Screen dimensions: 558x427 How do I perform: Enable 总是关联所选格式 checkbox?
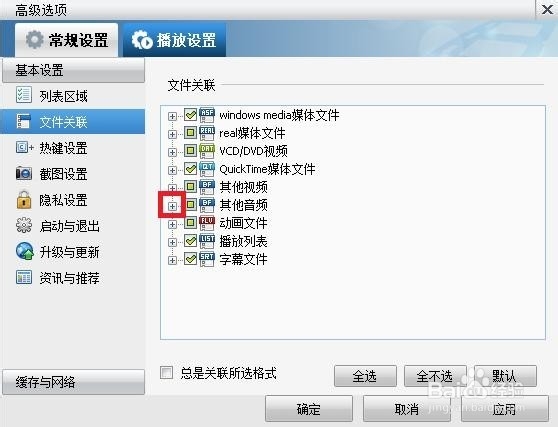167,373
